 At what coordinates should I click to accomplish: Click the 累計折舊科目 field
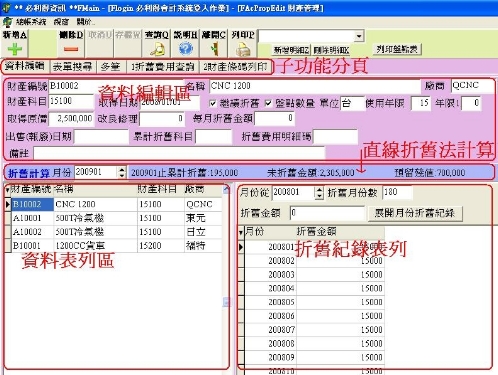click(213, 137)
